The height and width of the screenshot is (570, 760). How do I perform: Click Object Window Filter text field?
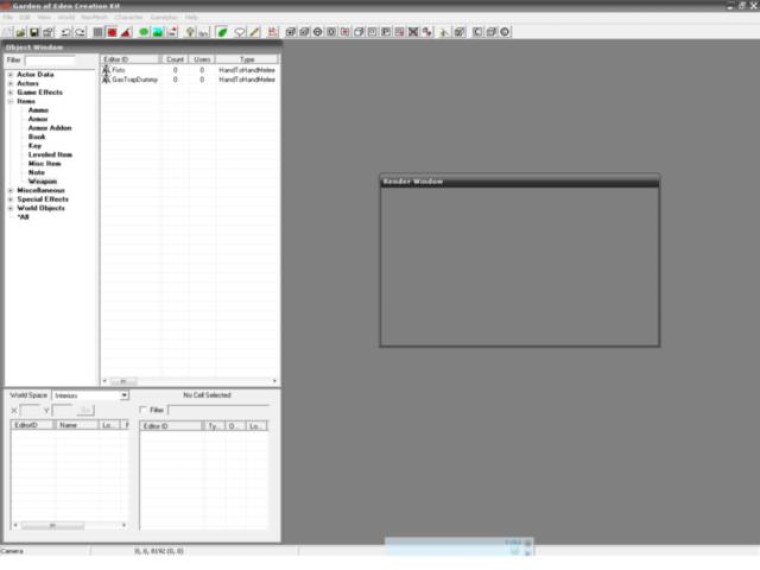[x=50, y=61]
